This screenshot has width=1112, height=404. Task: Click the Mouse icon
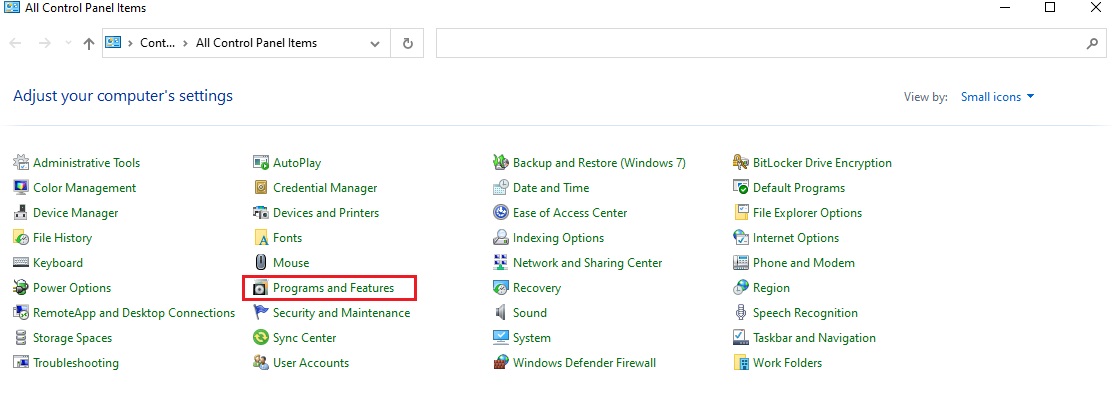click(x=261, y=263)
